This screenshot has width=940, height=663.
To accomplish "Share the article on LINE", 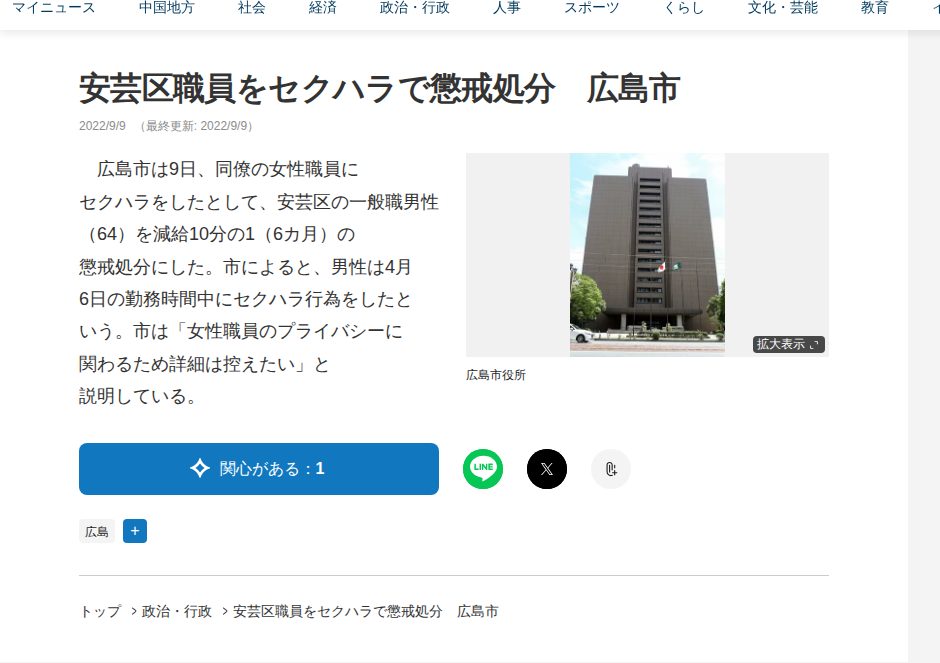I will (483, 469).
